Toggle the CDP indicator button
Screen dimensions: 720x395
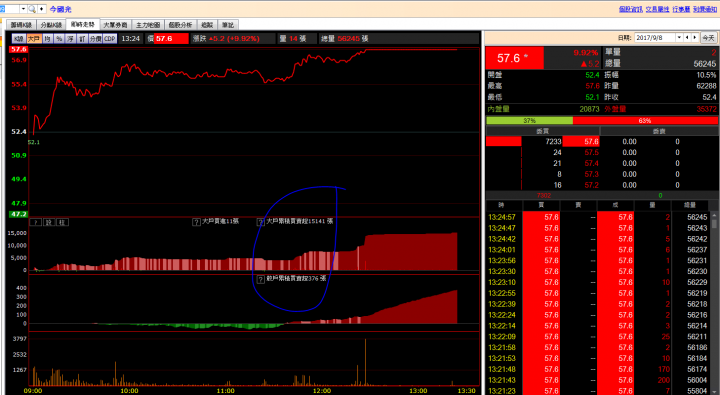click(x=110, y=39)
